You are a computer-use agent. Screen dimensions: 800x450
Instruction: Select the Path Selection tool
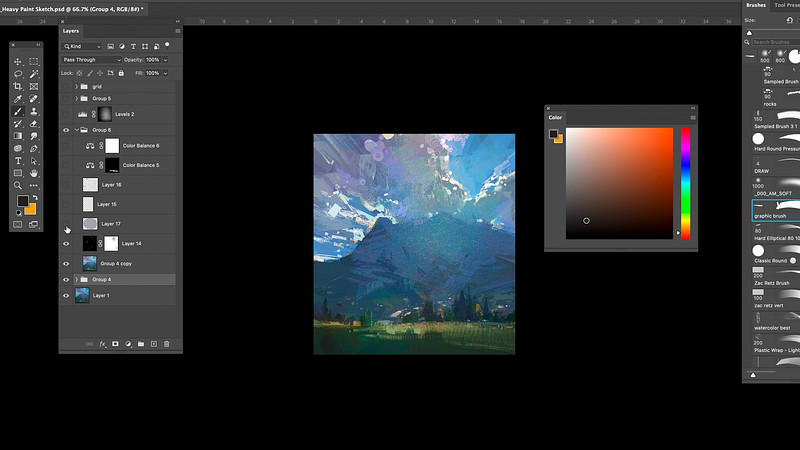pyautogui.click(x=34, y=161)
